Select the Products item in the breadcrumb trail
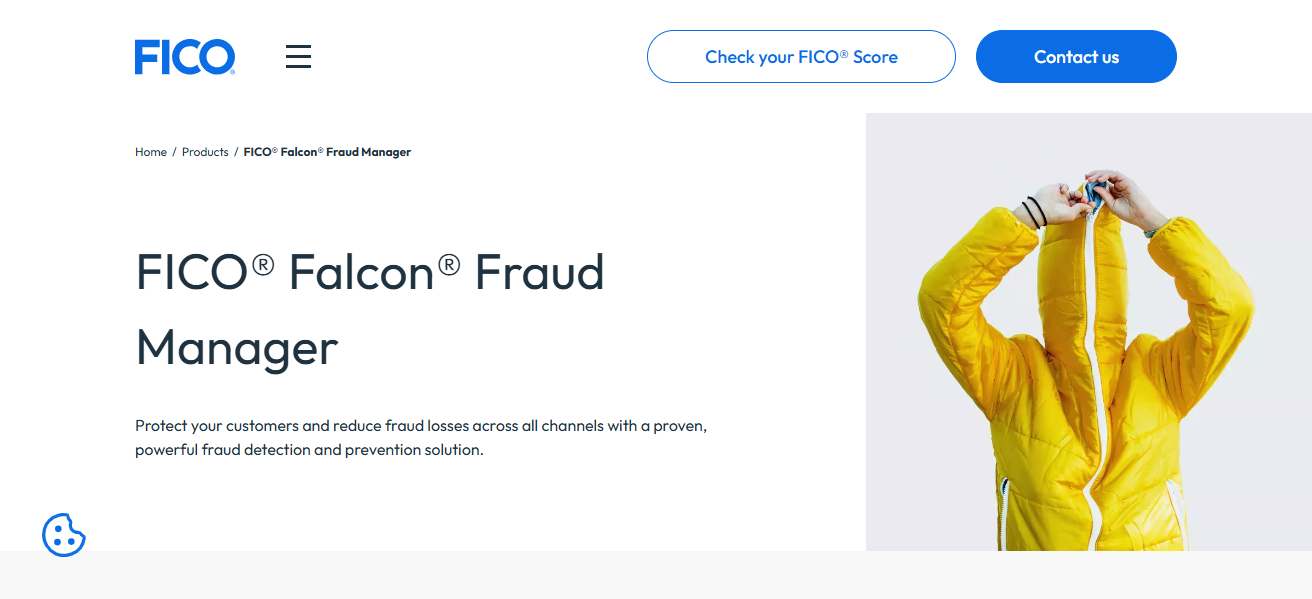Viewport: 1312px width, 599px height. tap(205, 151)
